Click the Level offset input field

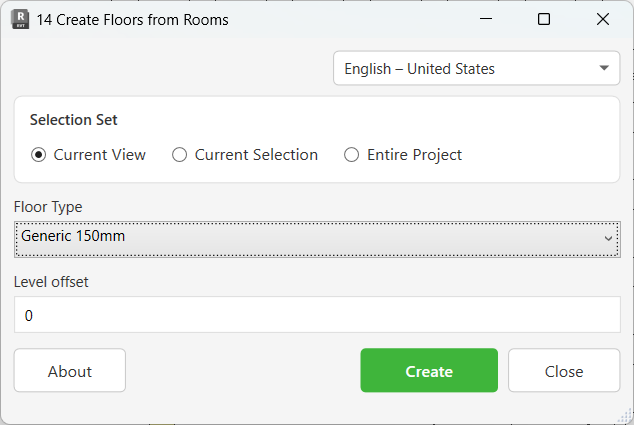317,315
